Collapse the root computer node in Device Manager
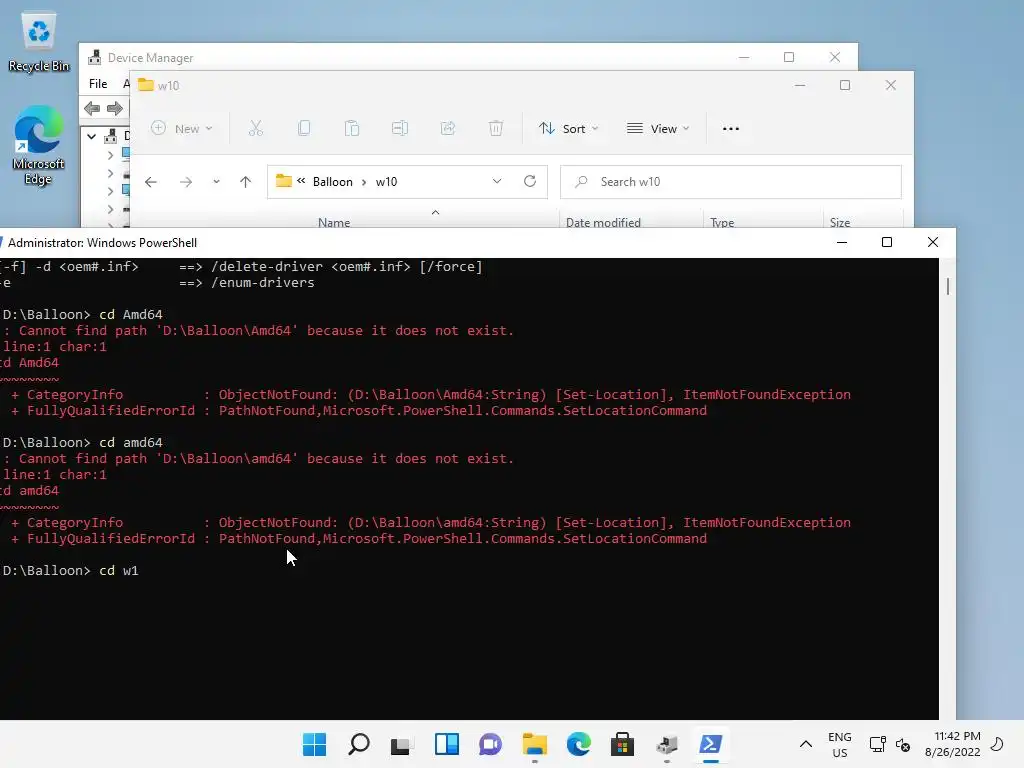The height and width of the screenshot is (768, 1024). point(91,136)
